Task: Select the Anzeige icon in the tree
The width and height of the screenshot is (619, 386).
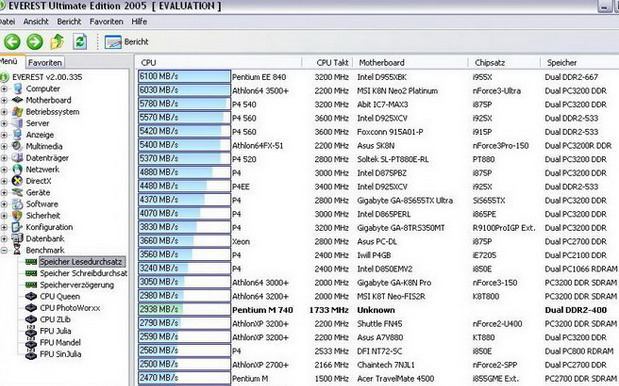Action: tap(18, 135)
